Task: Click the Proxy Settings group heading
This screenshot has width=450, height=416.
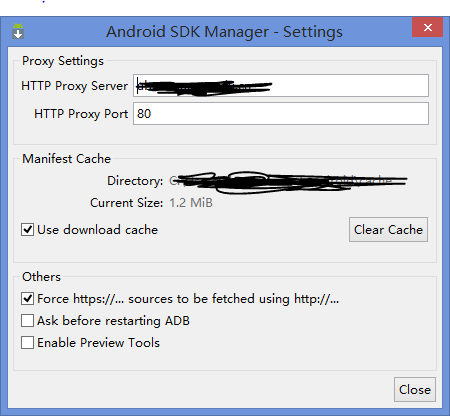Action: click(63, 61)
